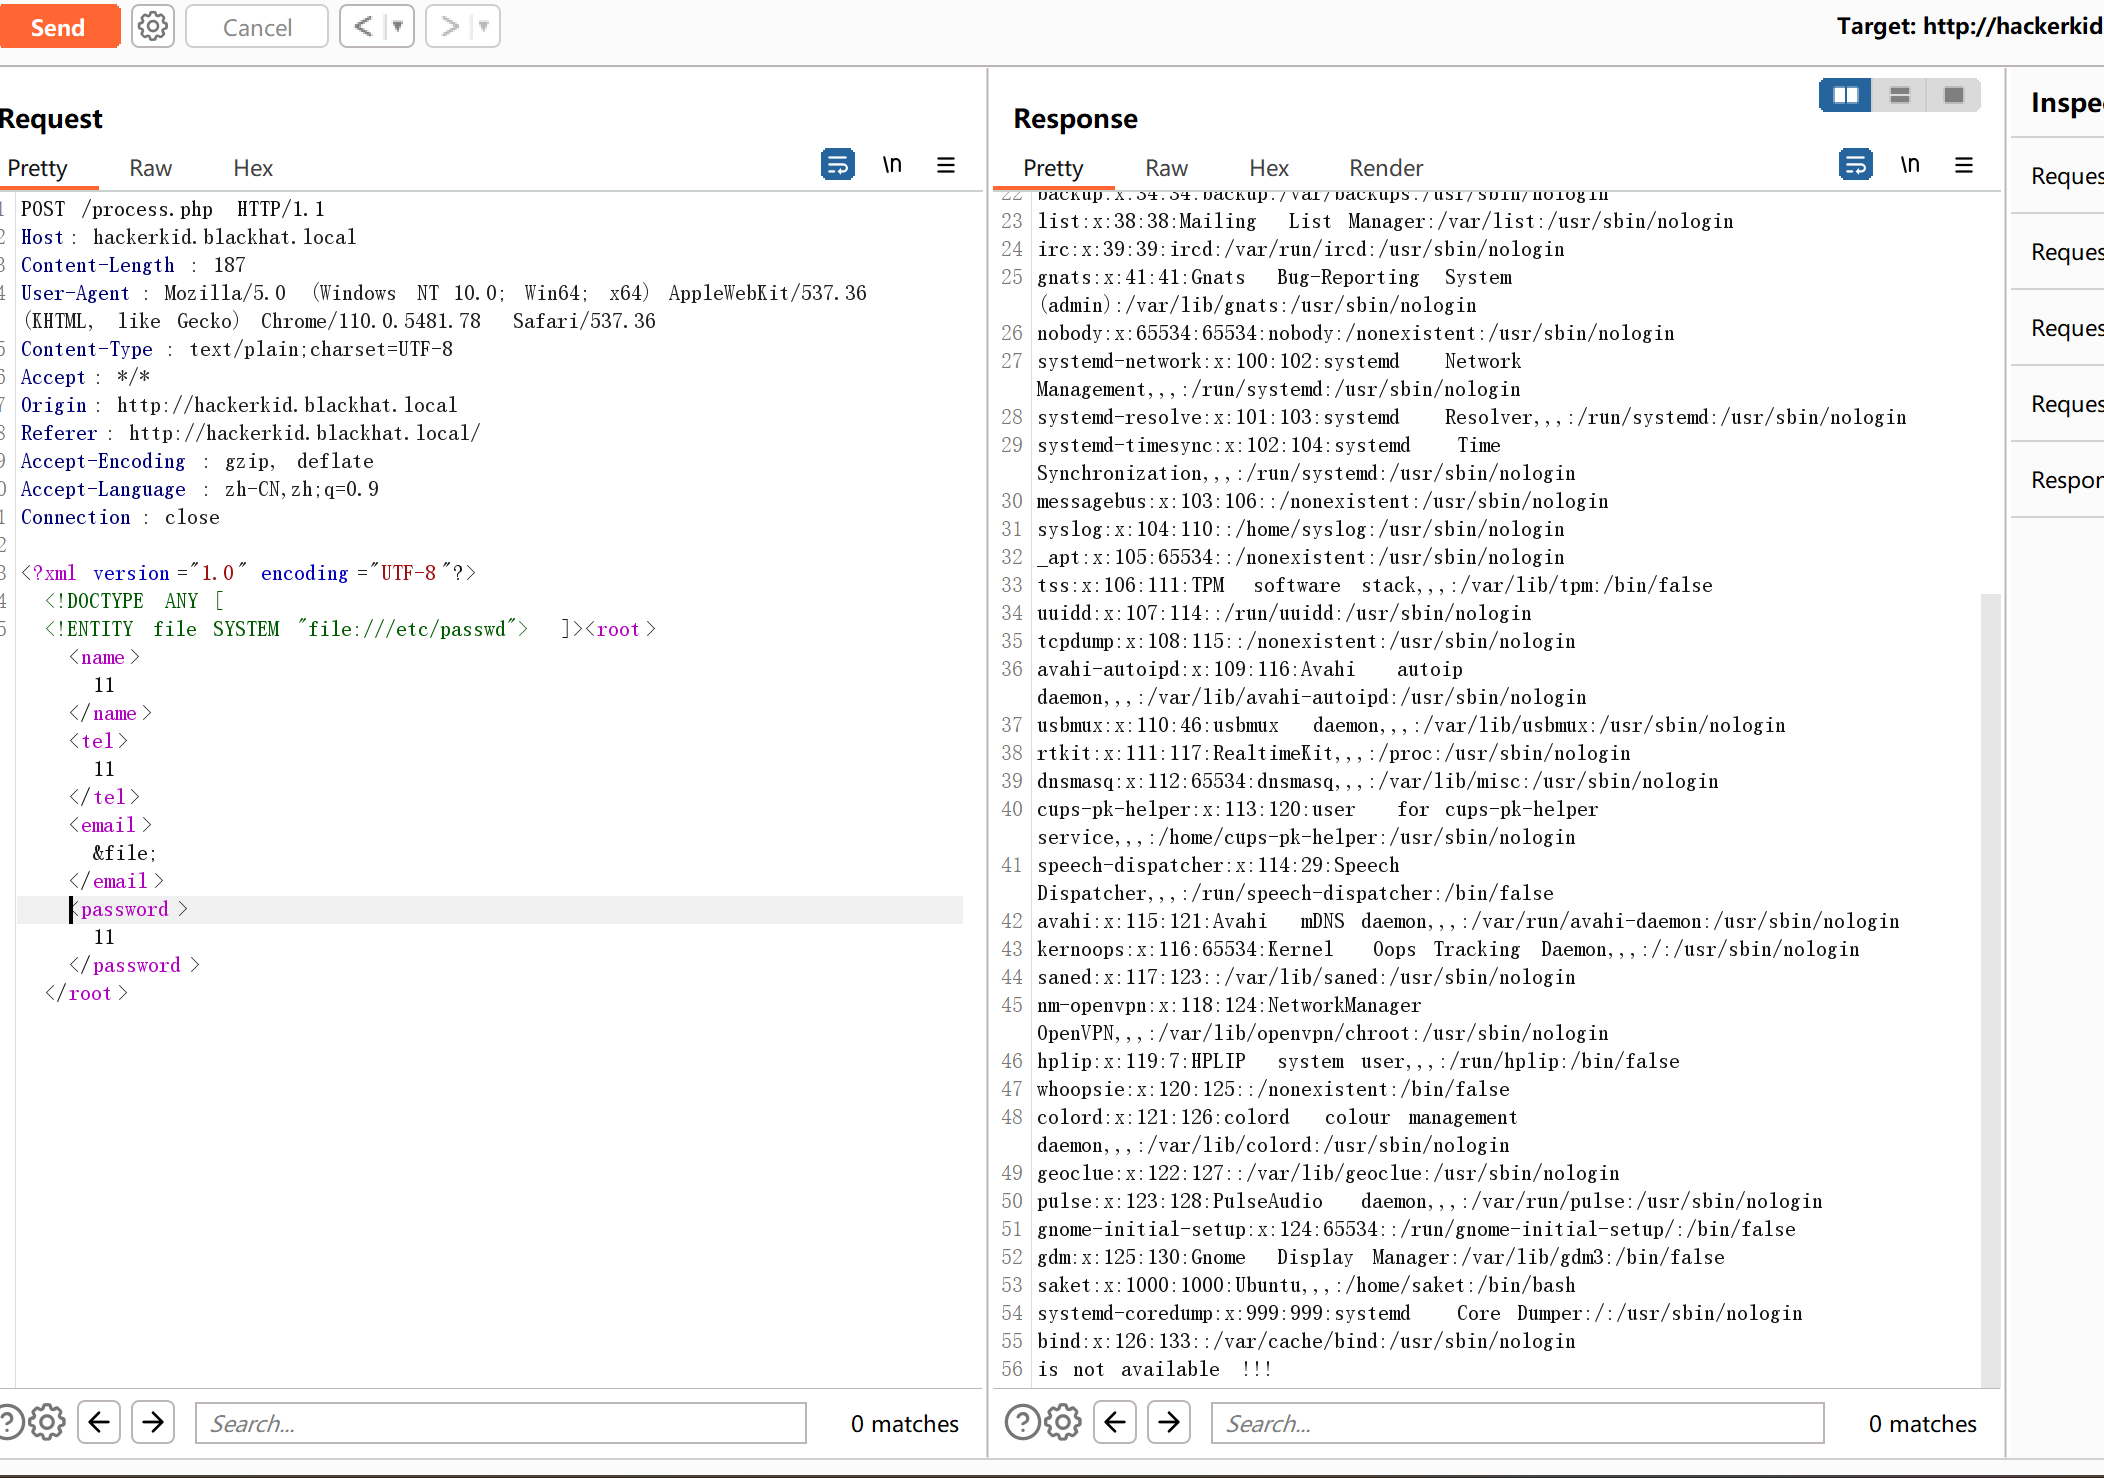The image size is (2104, 1478).
Task: Toggle non-printable characters in Response panel
Action: pos(1910,164)
